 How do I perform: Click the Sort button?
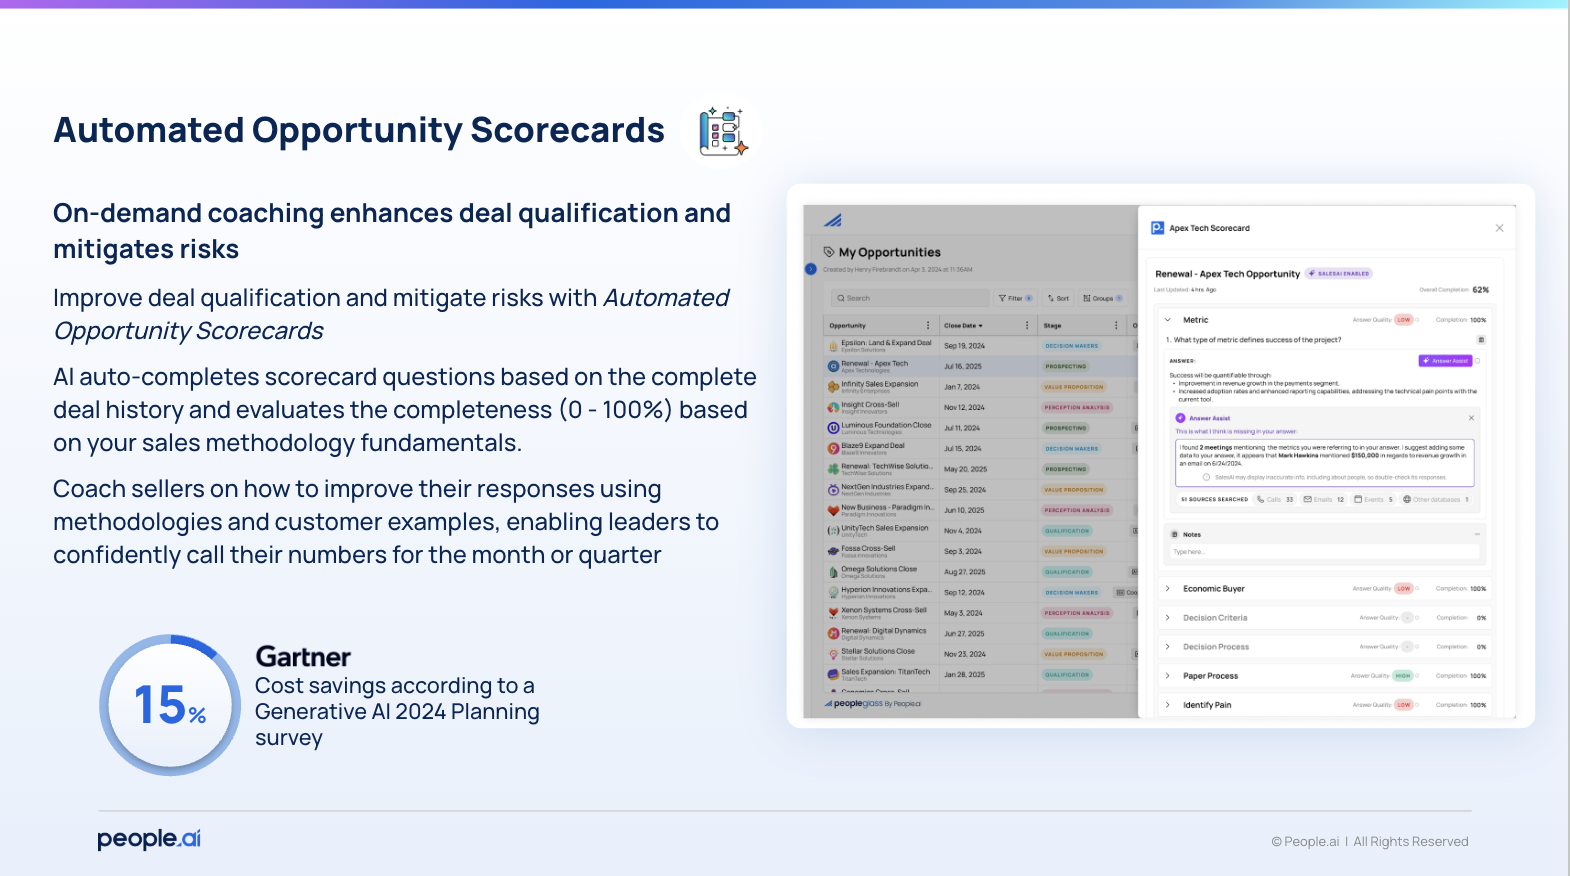[x=1058, y=298]
